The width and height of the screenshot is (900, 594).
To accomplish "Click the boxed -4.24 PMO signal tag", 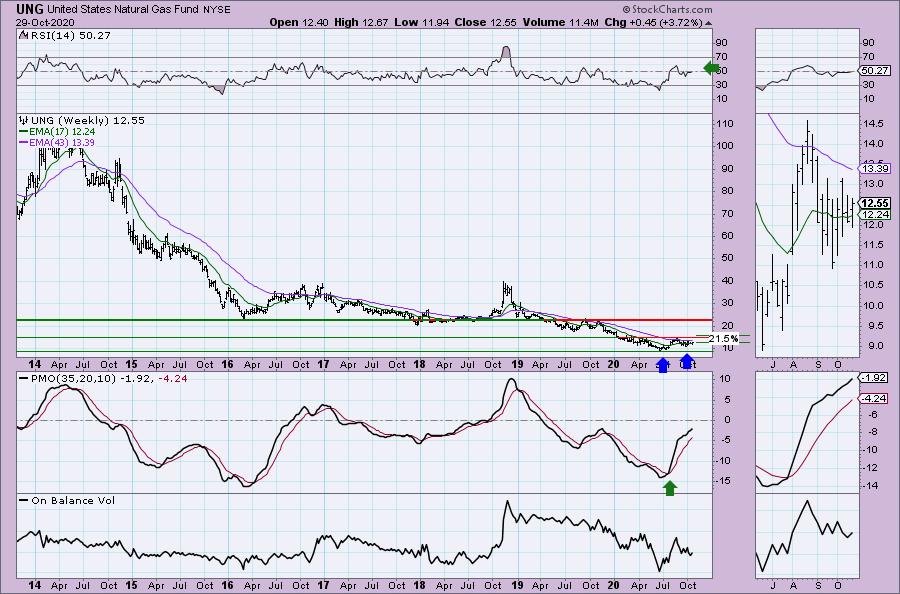I will (874, 398).
